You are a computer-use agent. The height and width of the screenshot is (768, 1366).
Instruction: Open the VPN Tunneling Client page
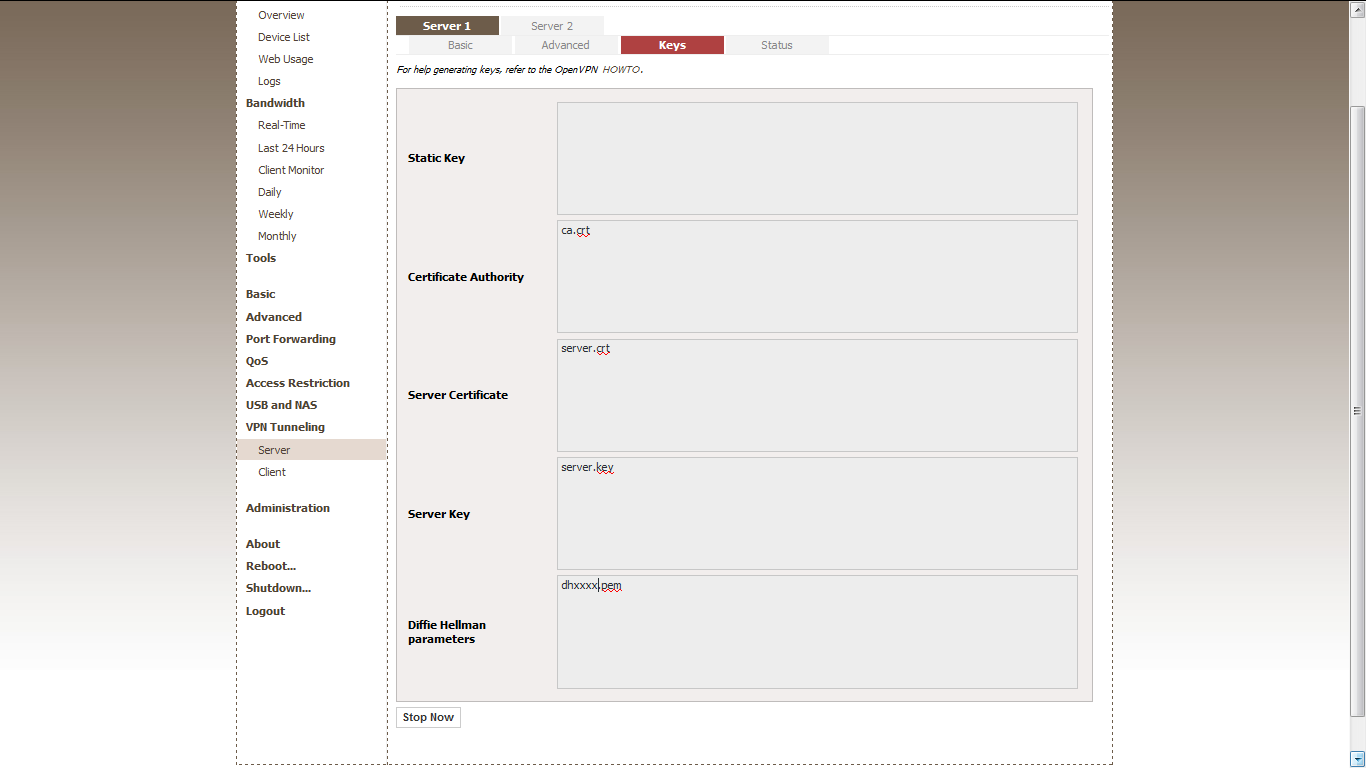272,472
